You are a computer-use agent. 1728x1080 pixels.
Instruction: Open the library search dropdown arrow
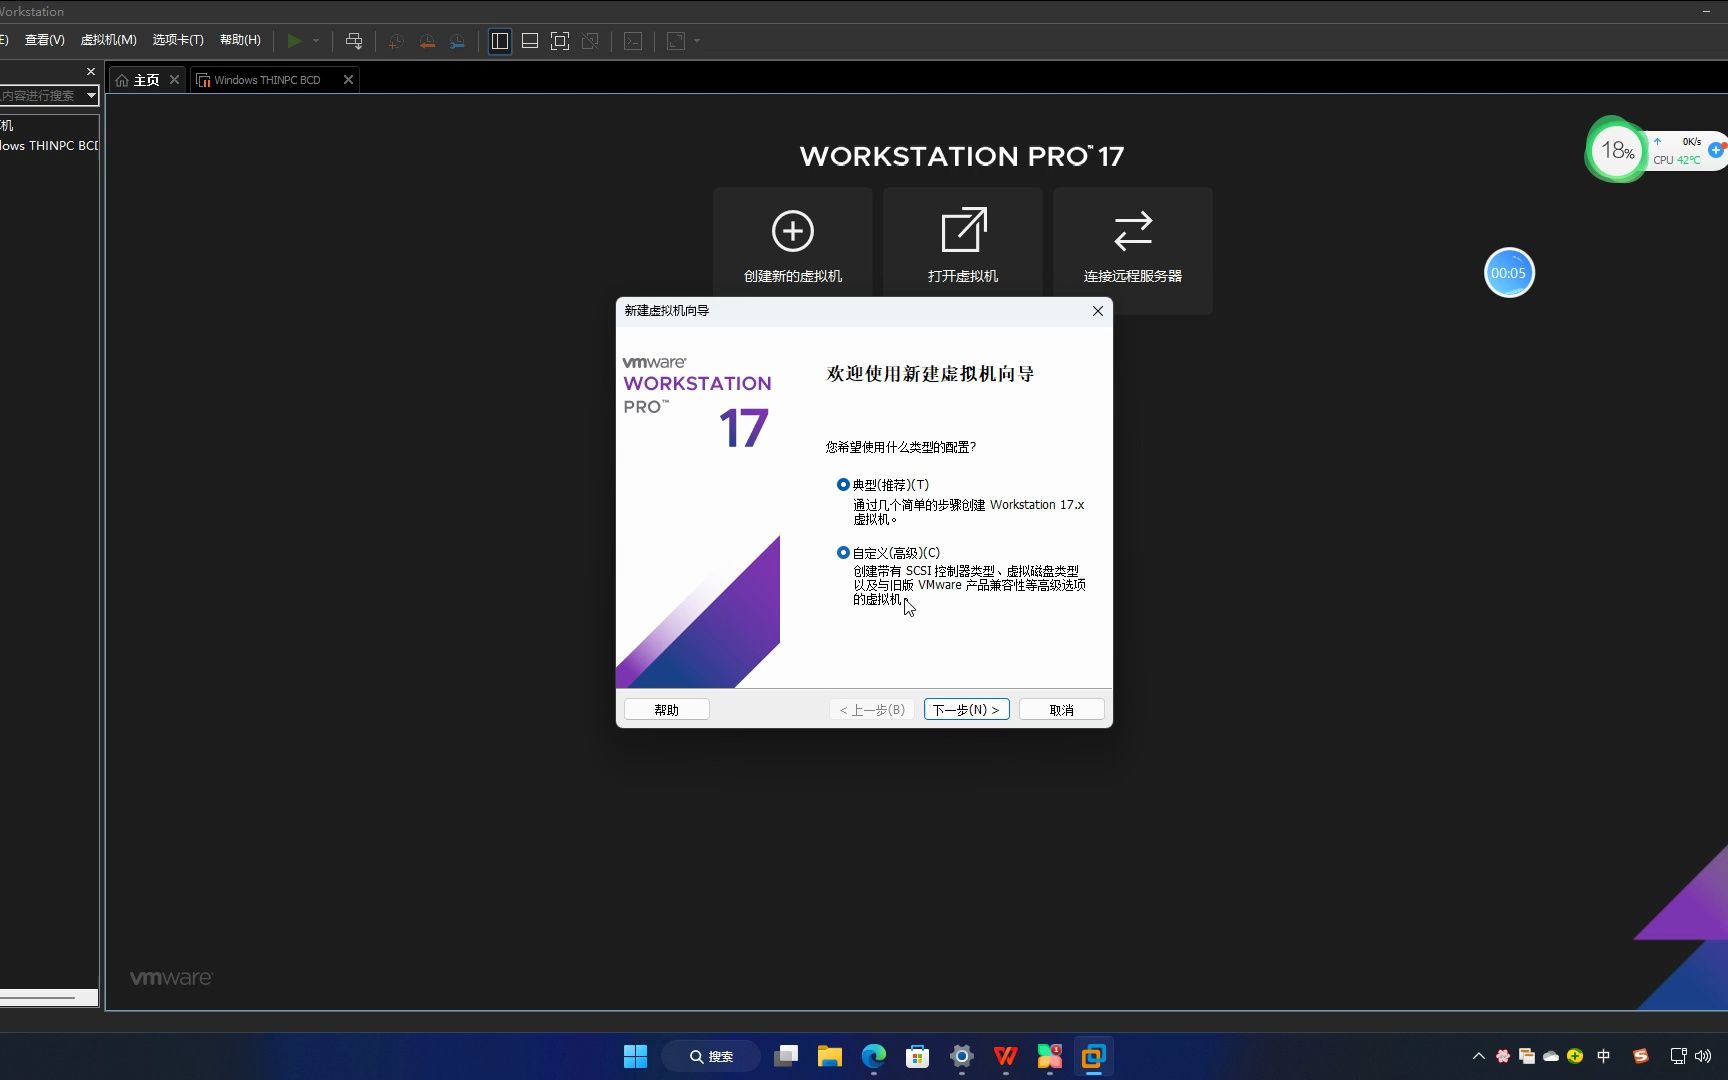coord(91,96)
